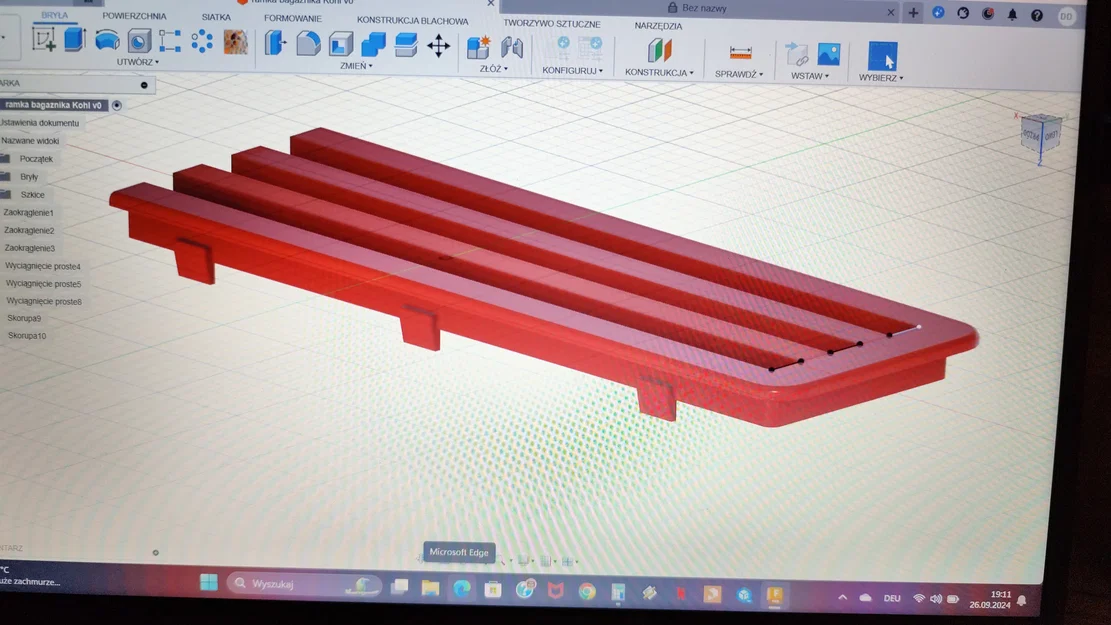Image resolution: width=1111 pixels, height=625 pixels.
Task: Select the Create Sketch tool
Action: [44, 40]
